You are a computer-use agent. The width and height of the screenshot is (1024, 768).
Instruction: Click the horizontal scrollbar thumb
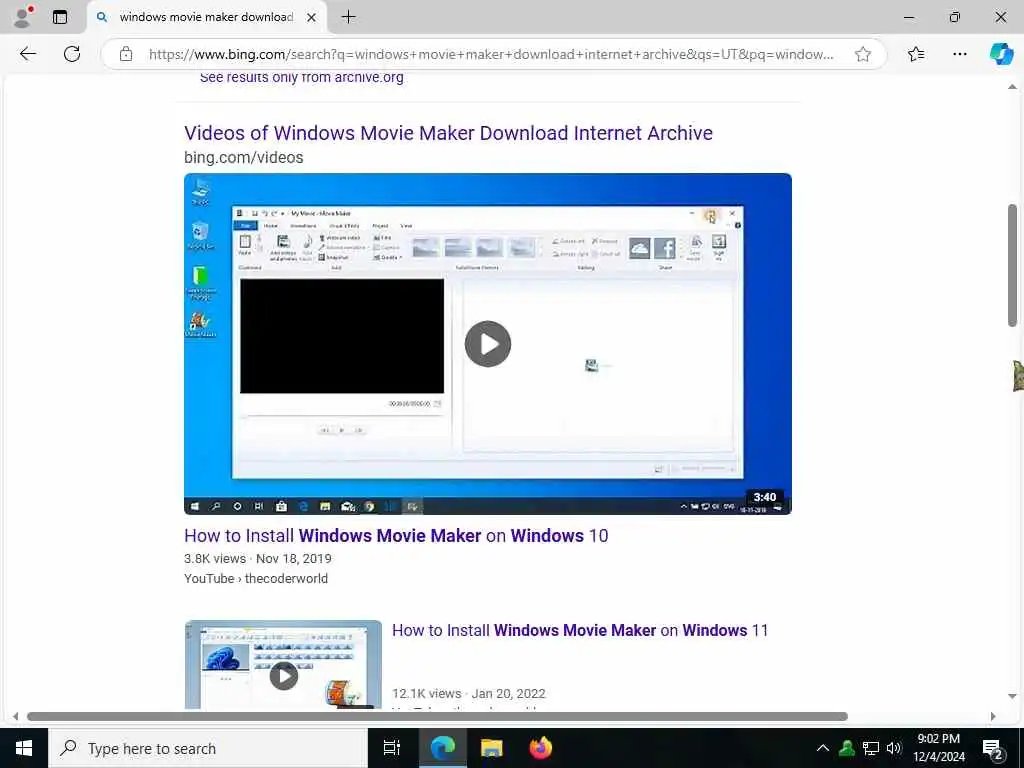coord(438,716)
